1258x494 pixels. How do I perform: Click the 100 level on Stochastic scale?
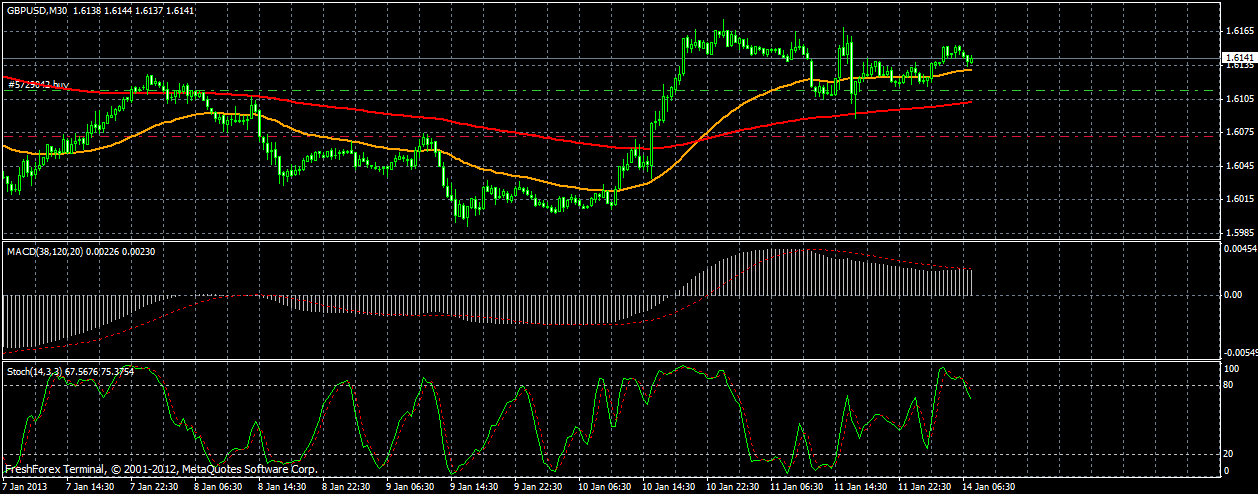point(1231,369)
